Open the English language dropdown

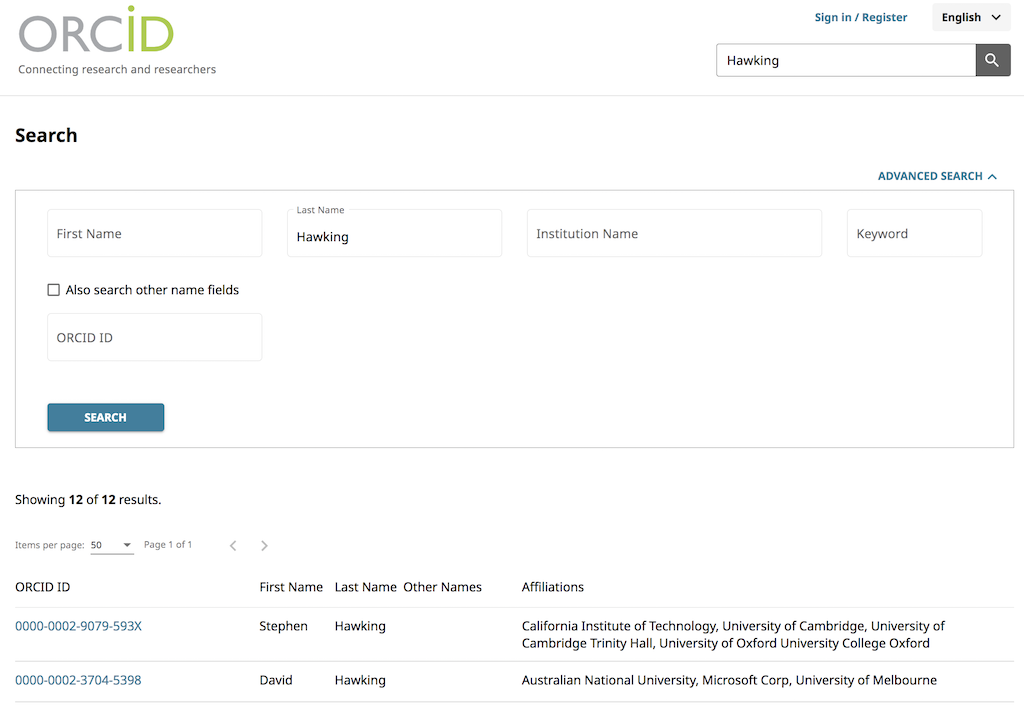click(x=971, y=17)
